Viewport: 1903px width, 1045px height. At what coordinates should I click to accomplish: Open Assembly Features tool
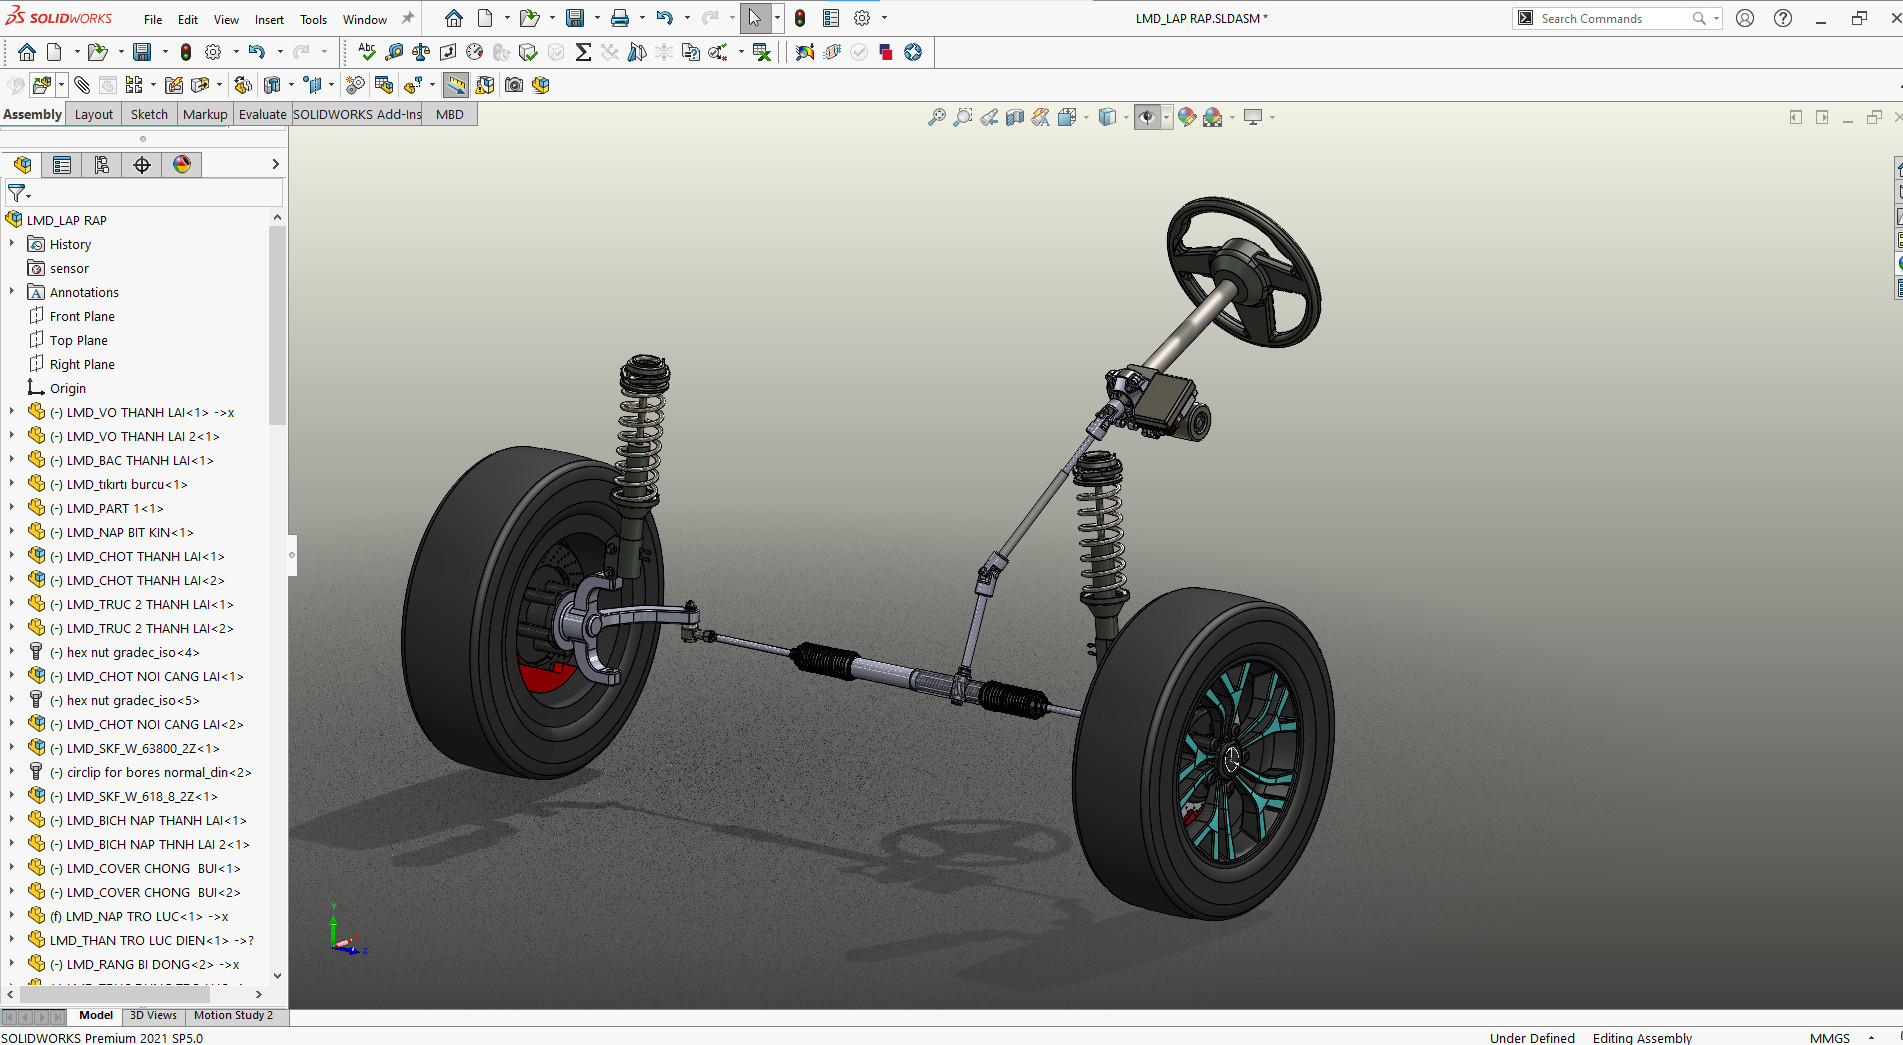pos(272,85)
